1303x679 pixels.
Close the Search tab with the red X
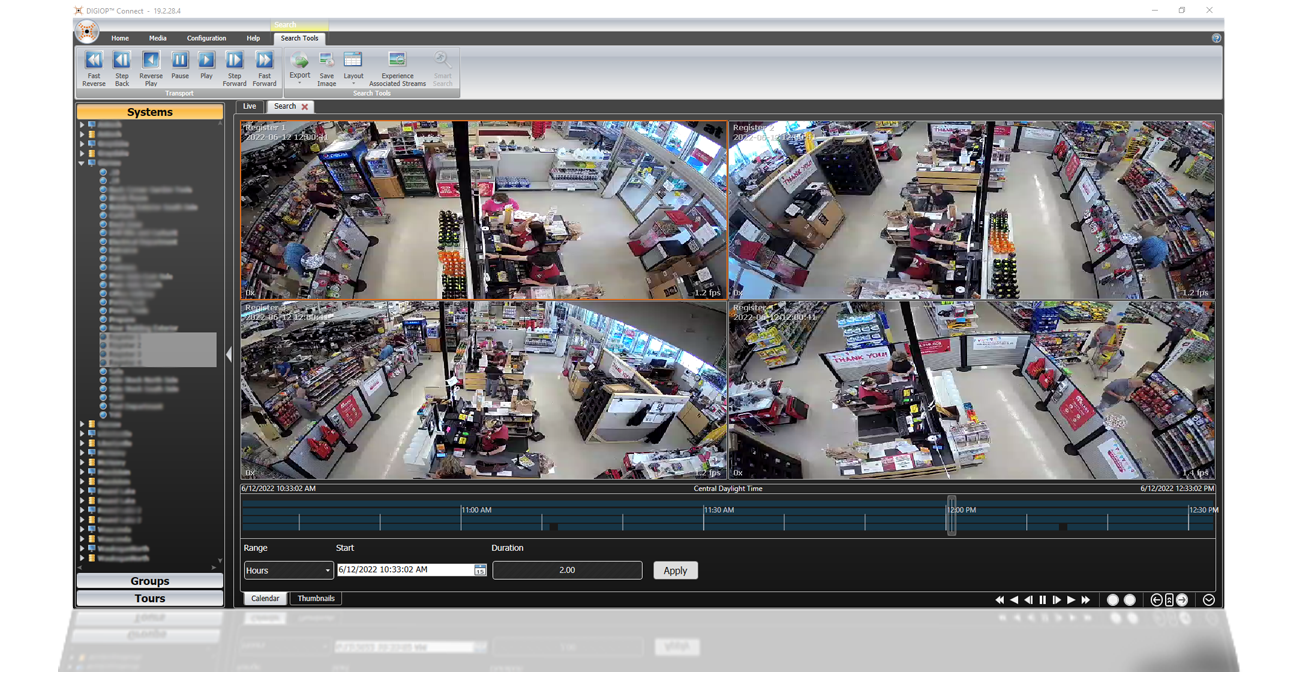pyautogui.click(x=305, y=106)
